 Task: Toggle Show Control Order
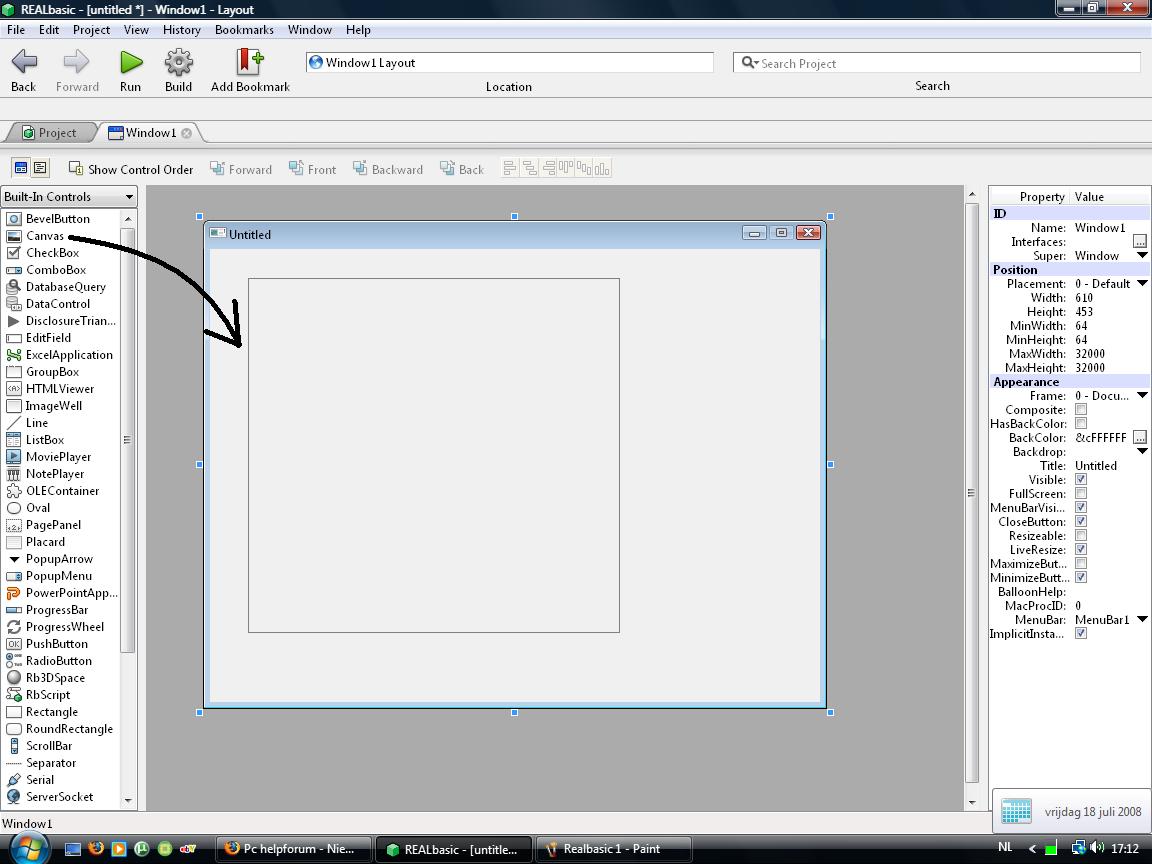point(130,169)
